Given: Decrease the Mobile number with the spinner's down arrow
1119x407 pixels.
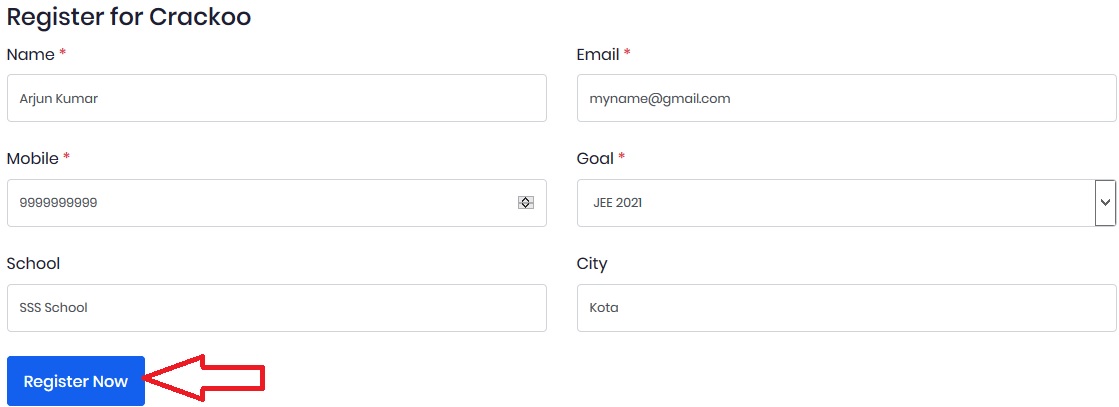Looking at the screenshot, I should (526, 206).
